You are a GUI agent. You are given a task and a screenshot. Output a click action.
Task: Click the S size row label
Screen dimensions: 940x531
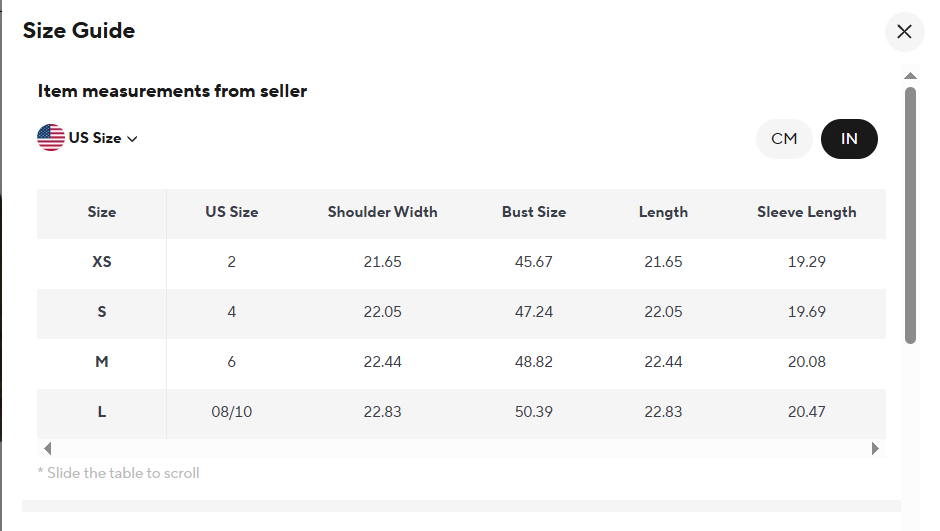(x=102, y=312)
